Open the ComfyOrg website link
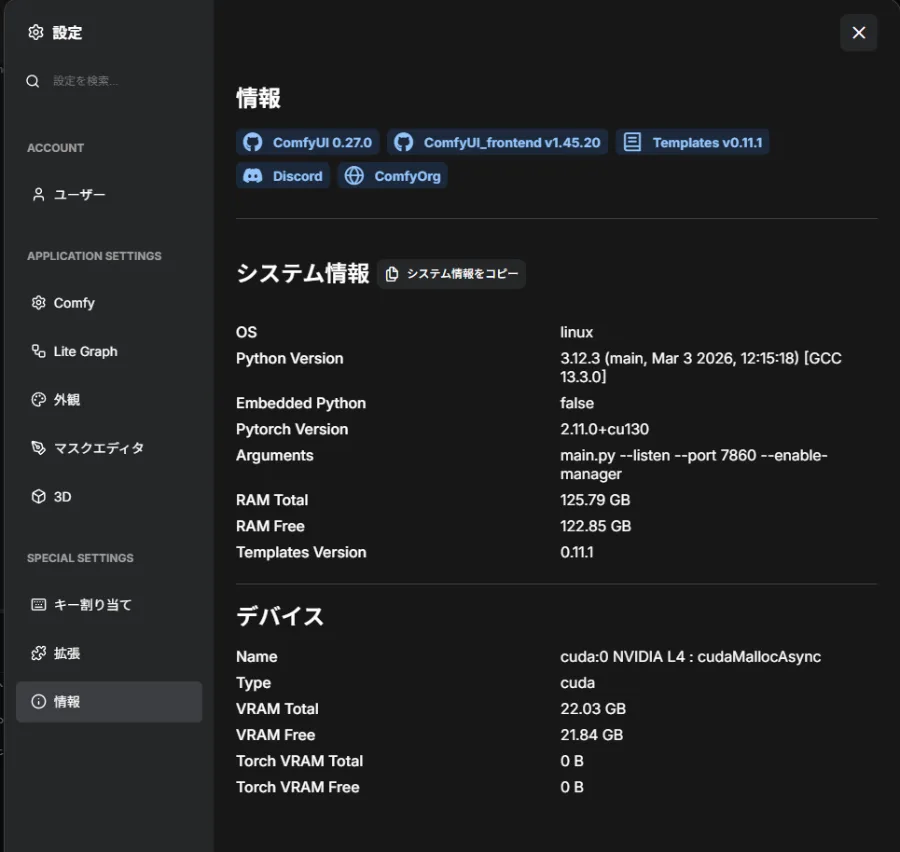This screenshot has width=900, height=852. pyautogui.click(x=393, y=176)
